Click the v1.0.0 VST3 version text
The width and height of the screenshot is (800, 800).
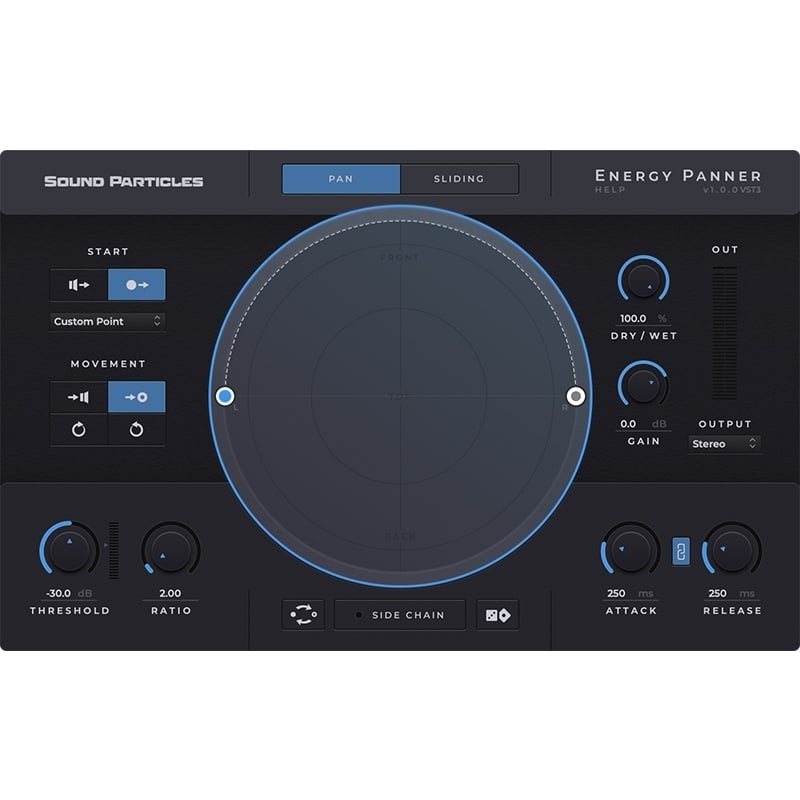click(732, 190)
